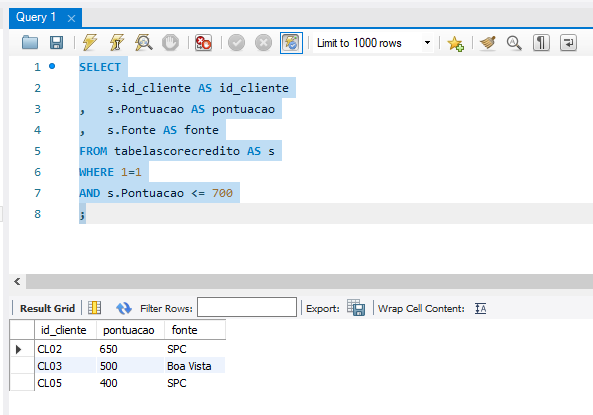
Task: Export recordset using the Export icon
Action: (356, 308)
